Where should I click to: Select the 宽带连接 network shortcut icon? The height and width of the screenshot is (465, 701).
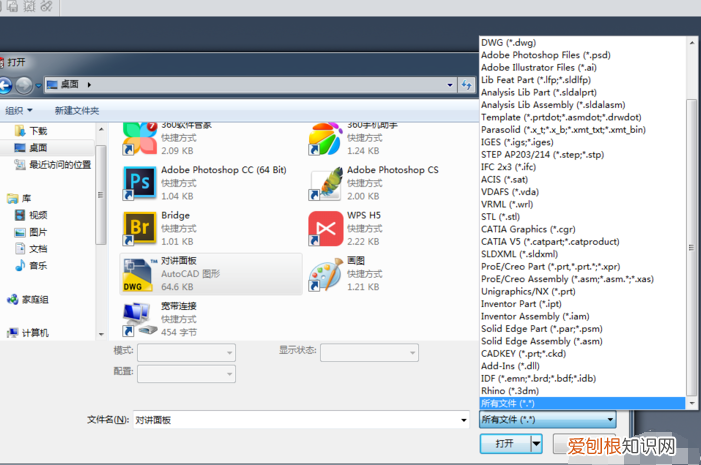point(136,317)
